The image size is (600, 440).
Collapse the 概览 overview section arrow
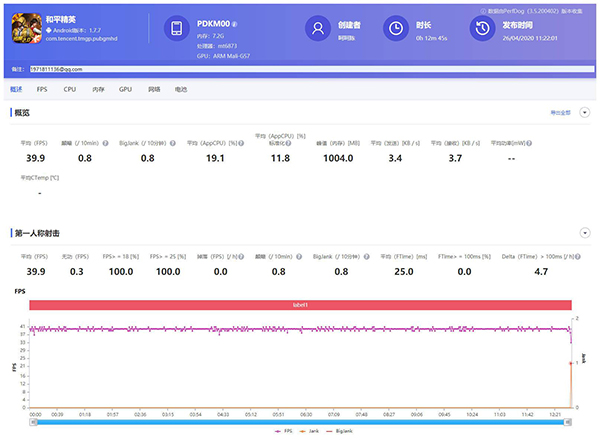click(x=584, y=114)
